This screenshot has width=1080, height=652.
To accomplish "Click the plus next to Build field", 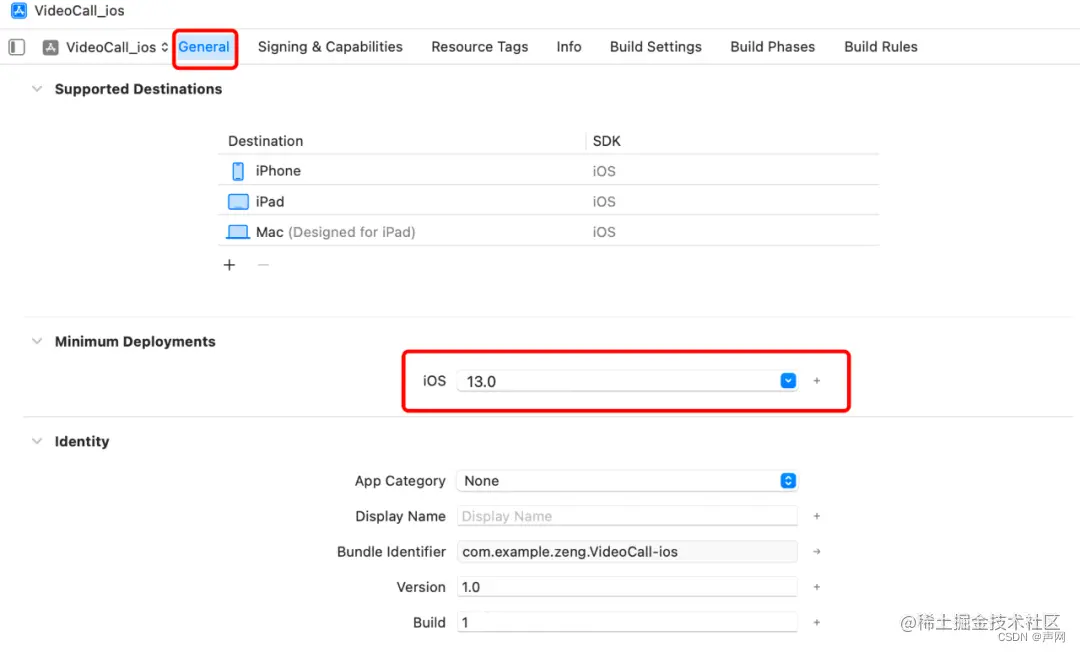I will (817, 622).
